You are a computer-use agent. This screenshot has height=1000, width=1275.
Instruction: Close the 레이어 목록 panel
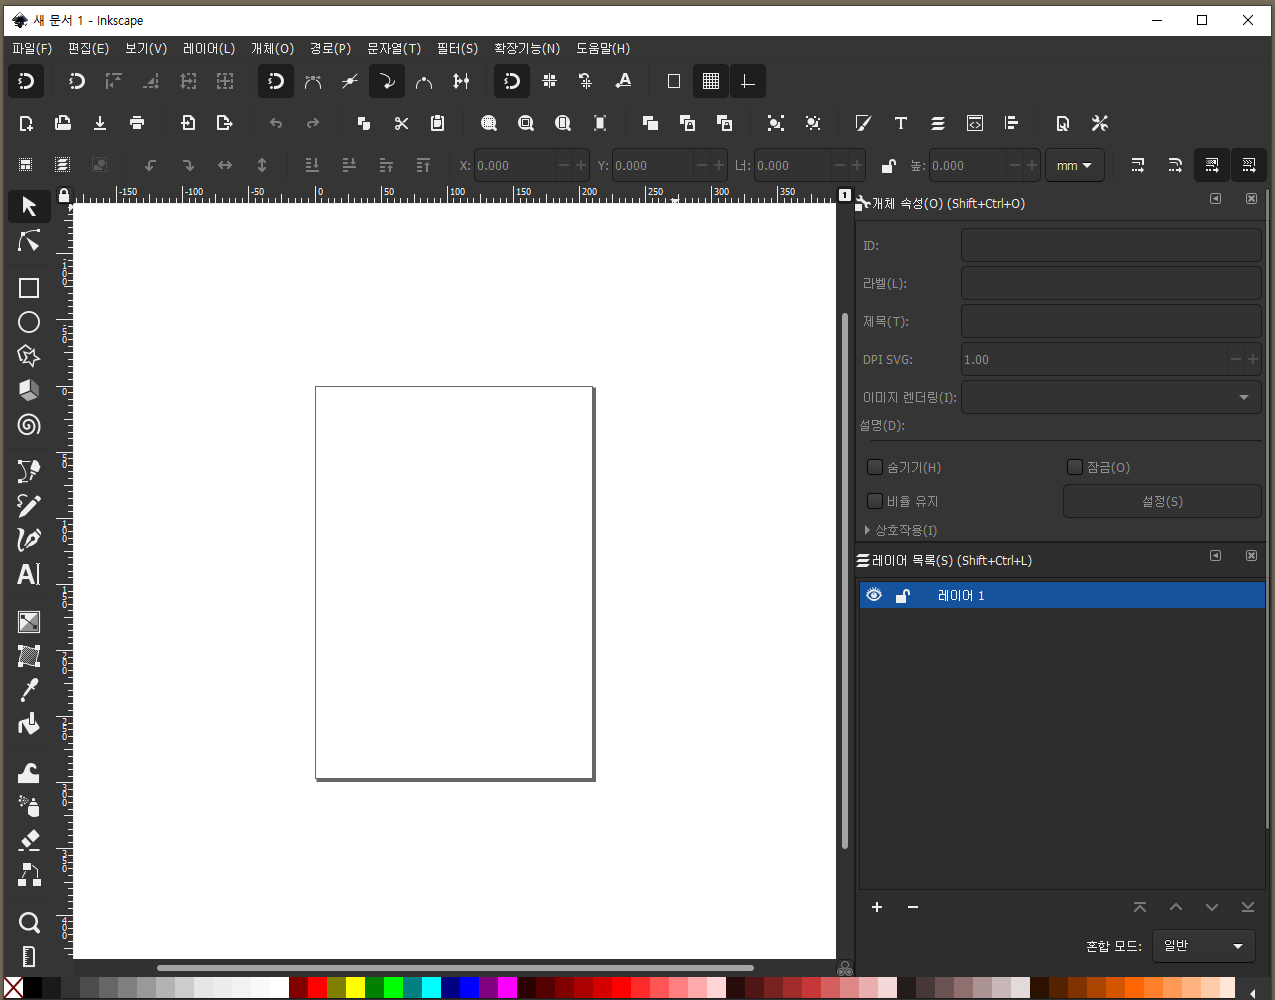coord(1251,556)
